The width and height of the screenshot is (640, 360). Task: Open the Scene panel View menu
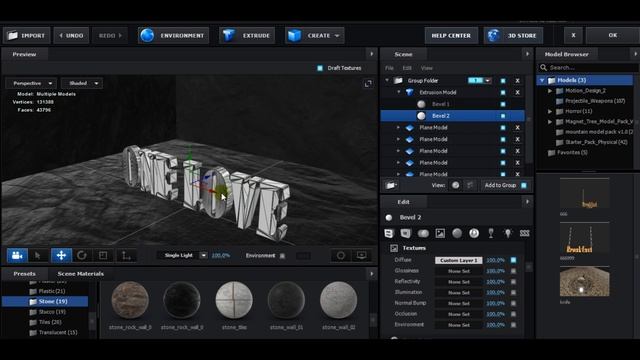pos(426,68)
